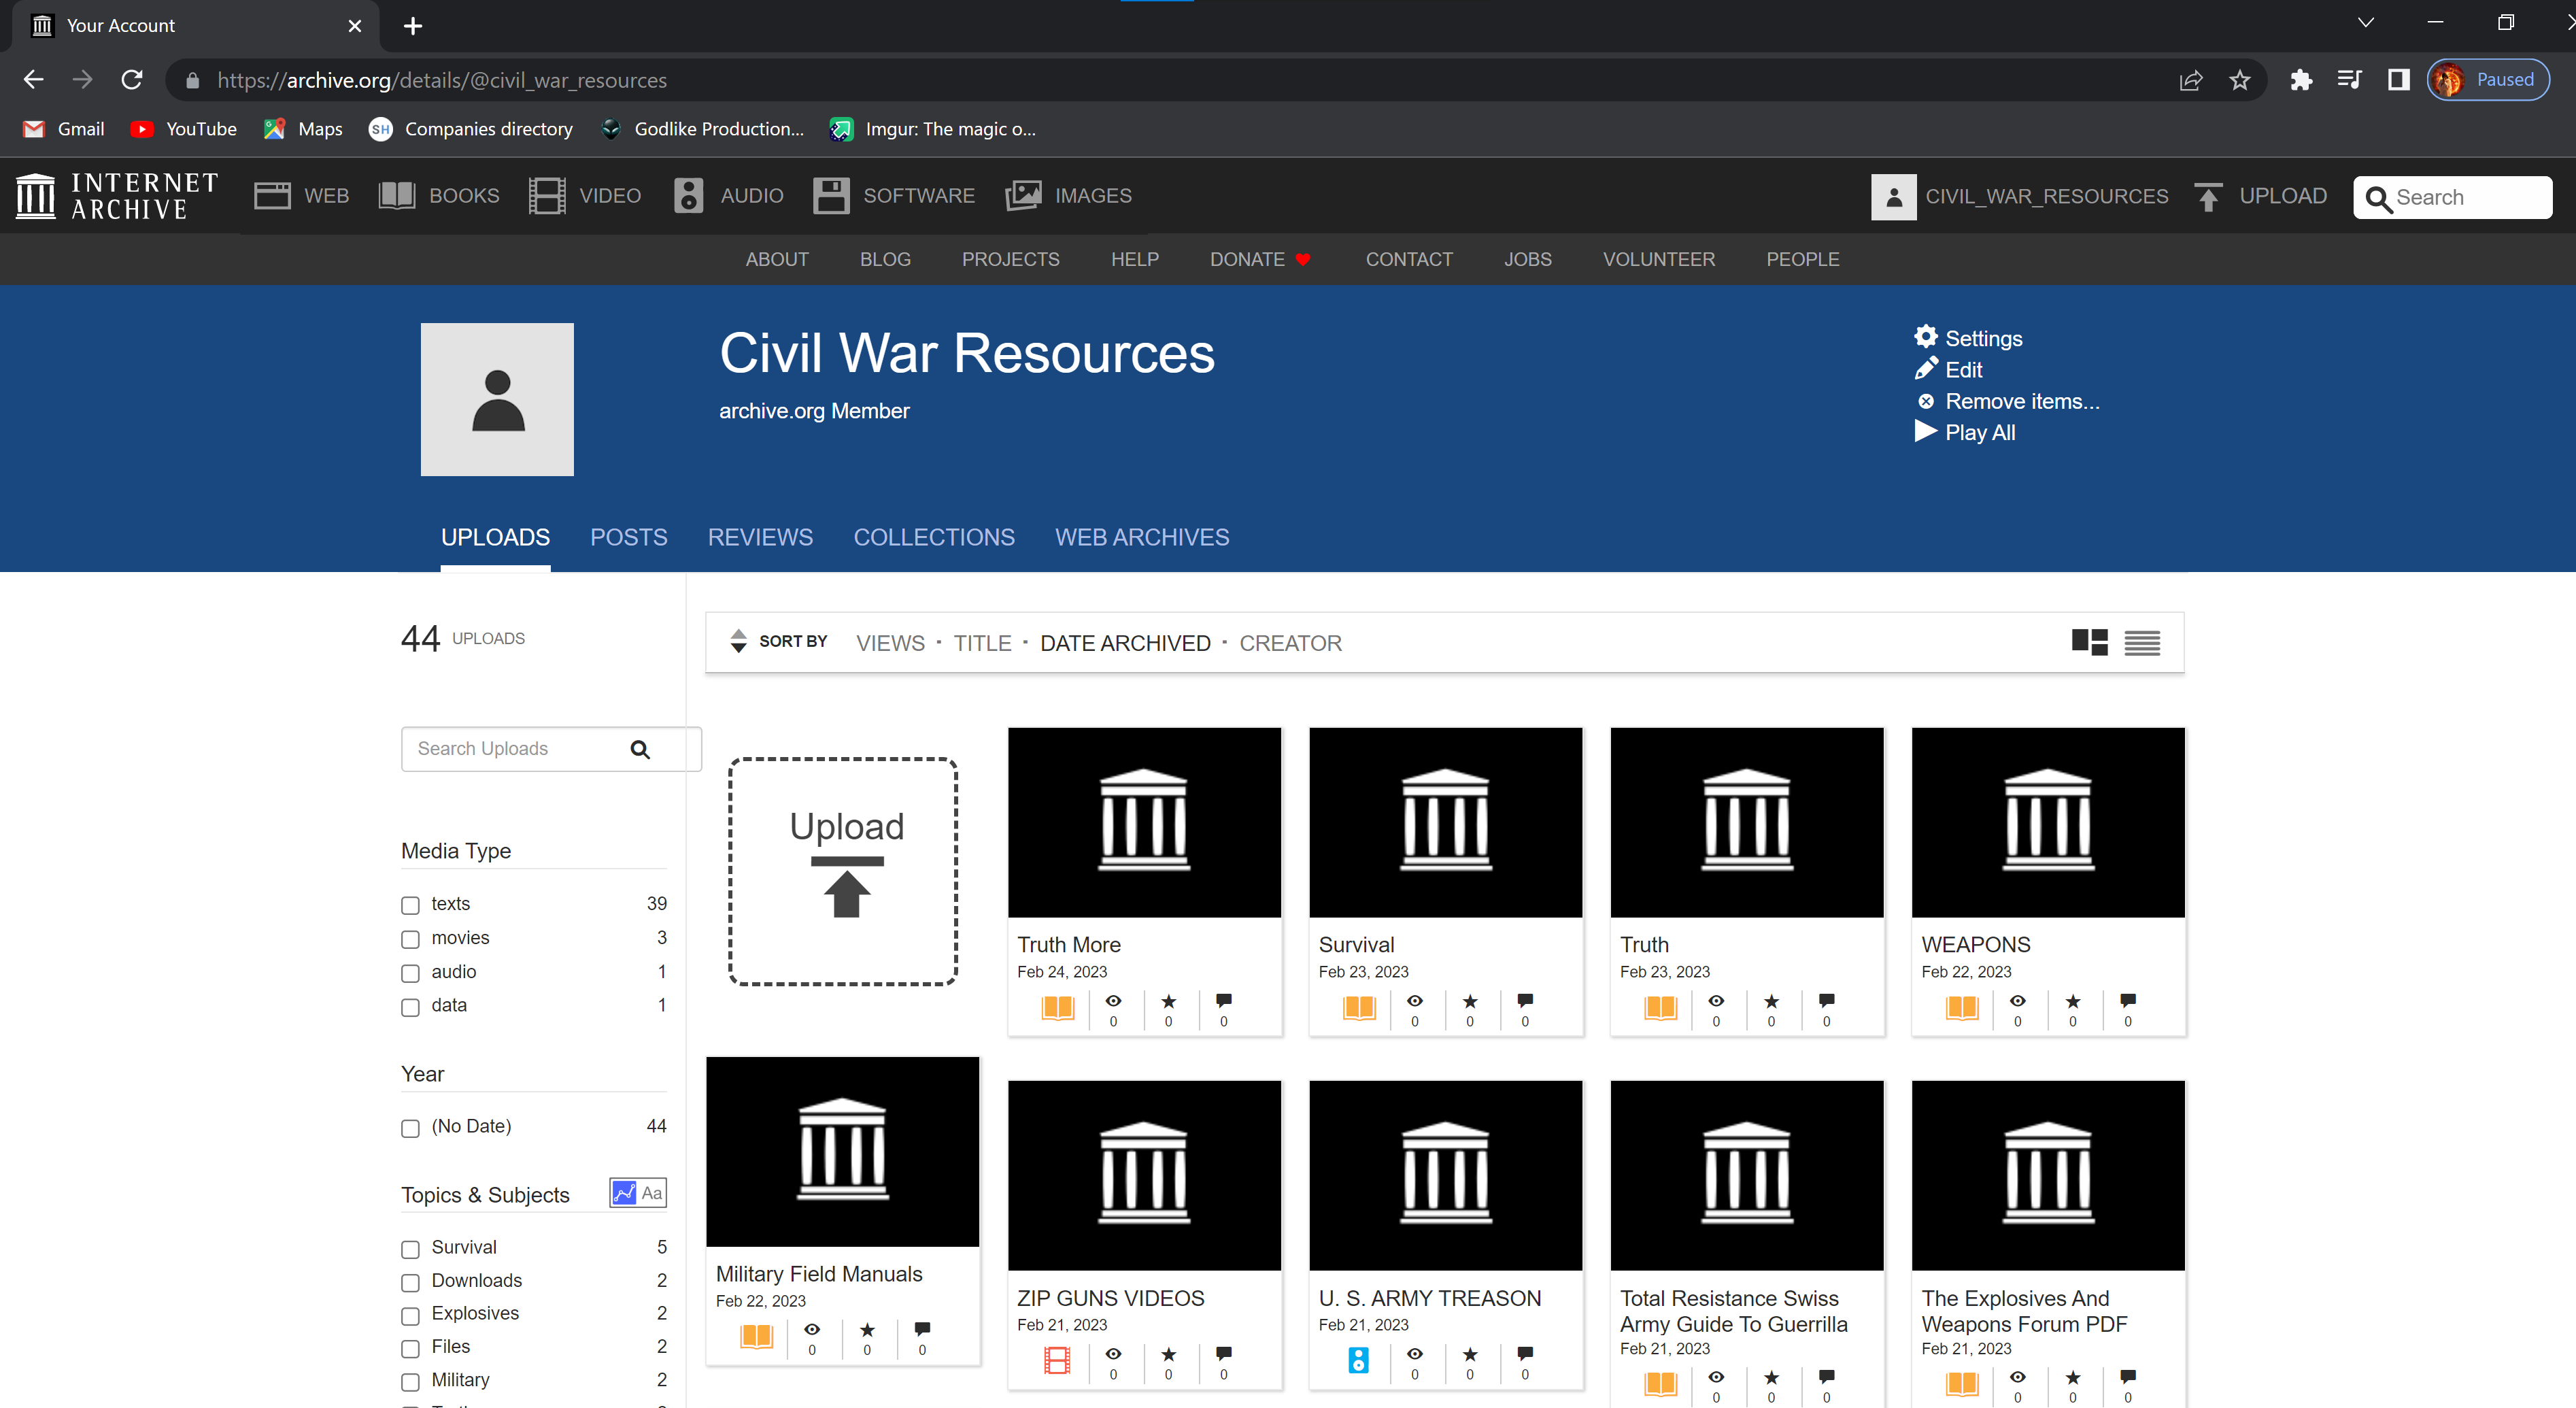Toggle sort direction arrows next to SORT BY
Image resolution: width=2576 pixels, height=1408 pixels.
(738, 641)
